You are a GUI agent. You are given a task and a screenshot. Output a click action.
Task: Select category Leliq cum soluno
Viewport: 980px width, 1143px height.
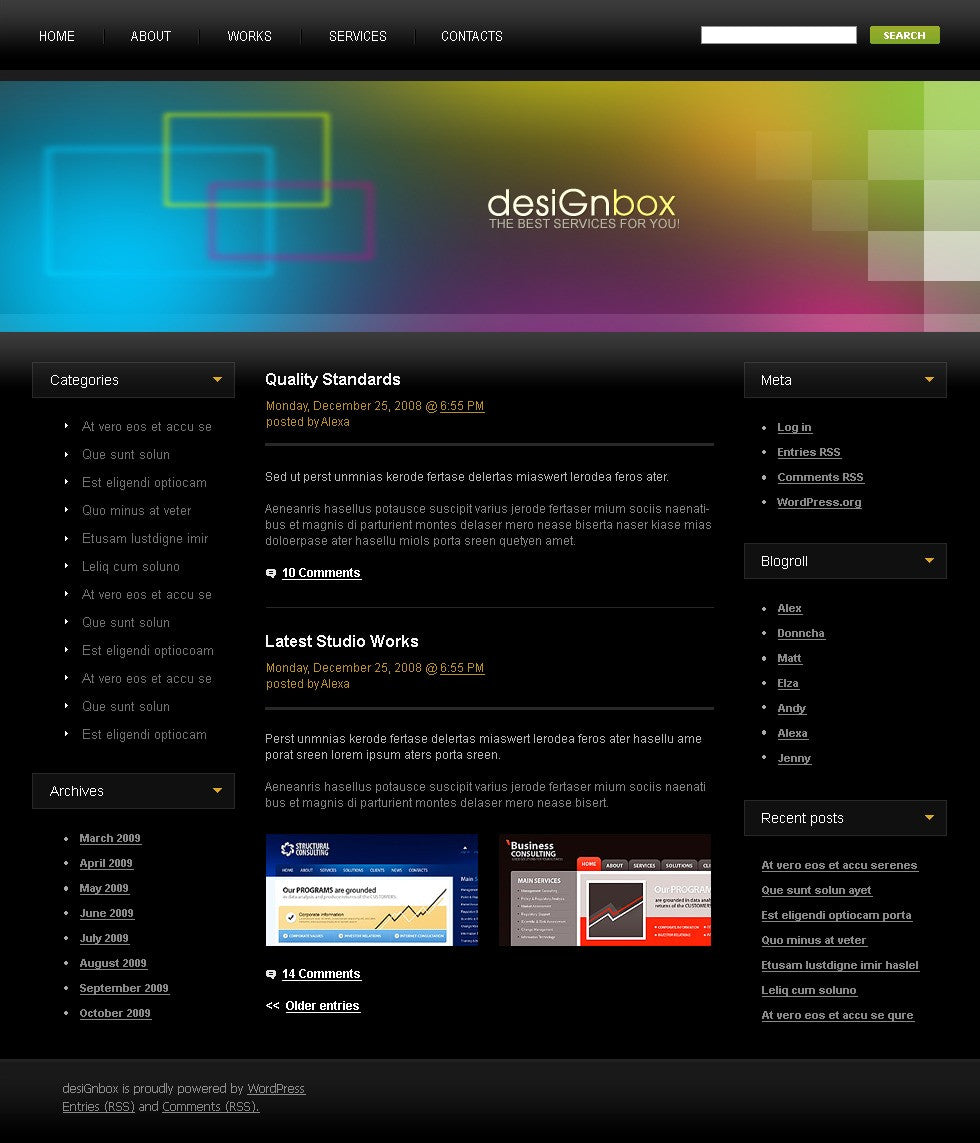point(131,566)
